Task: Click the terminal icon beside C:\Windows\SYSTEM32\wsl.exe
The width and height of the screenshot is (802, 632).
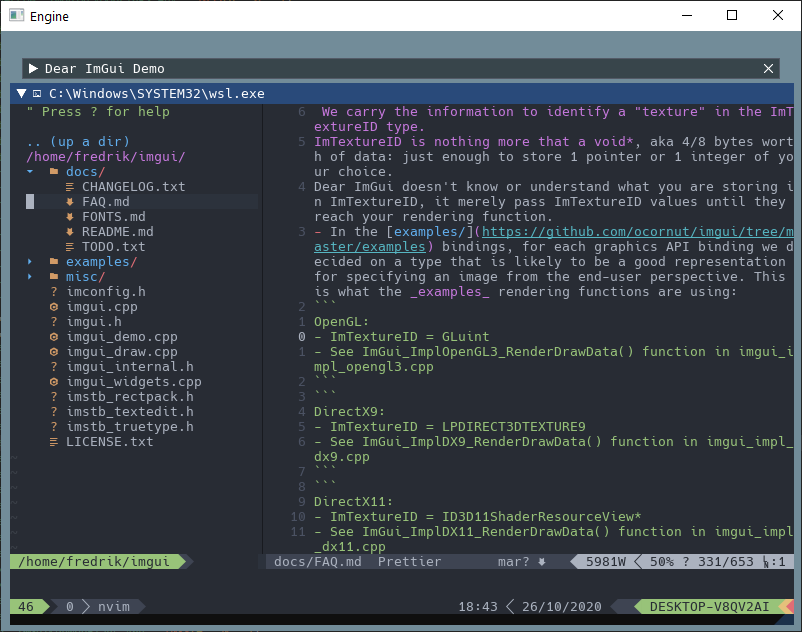Action: point(37,94)
